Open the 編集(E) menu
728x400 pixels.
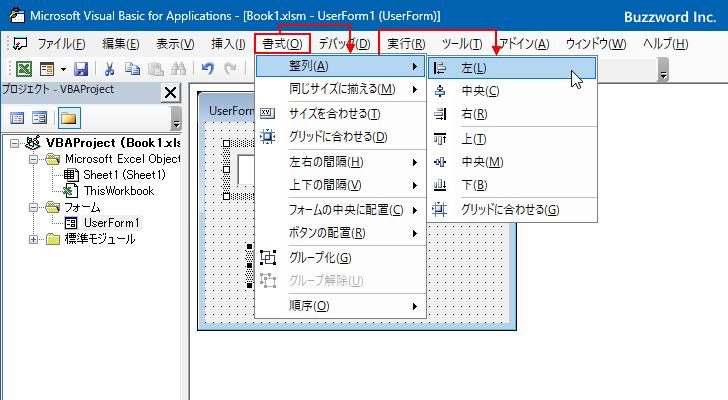(x=121, y=44)
